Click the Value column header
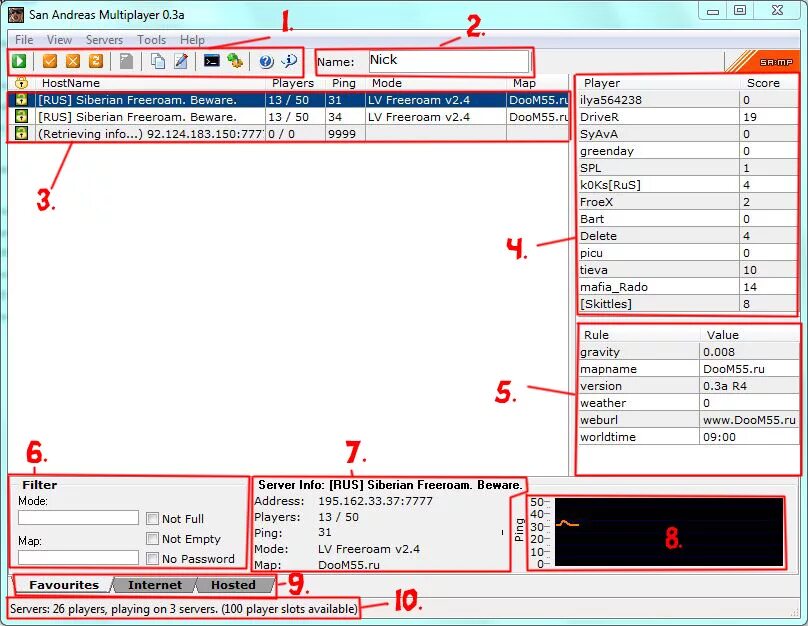Image resolution: width=808 pixels, height=626 pixels. pyautogui.click(x=749, y=335)
